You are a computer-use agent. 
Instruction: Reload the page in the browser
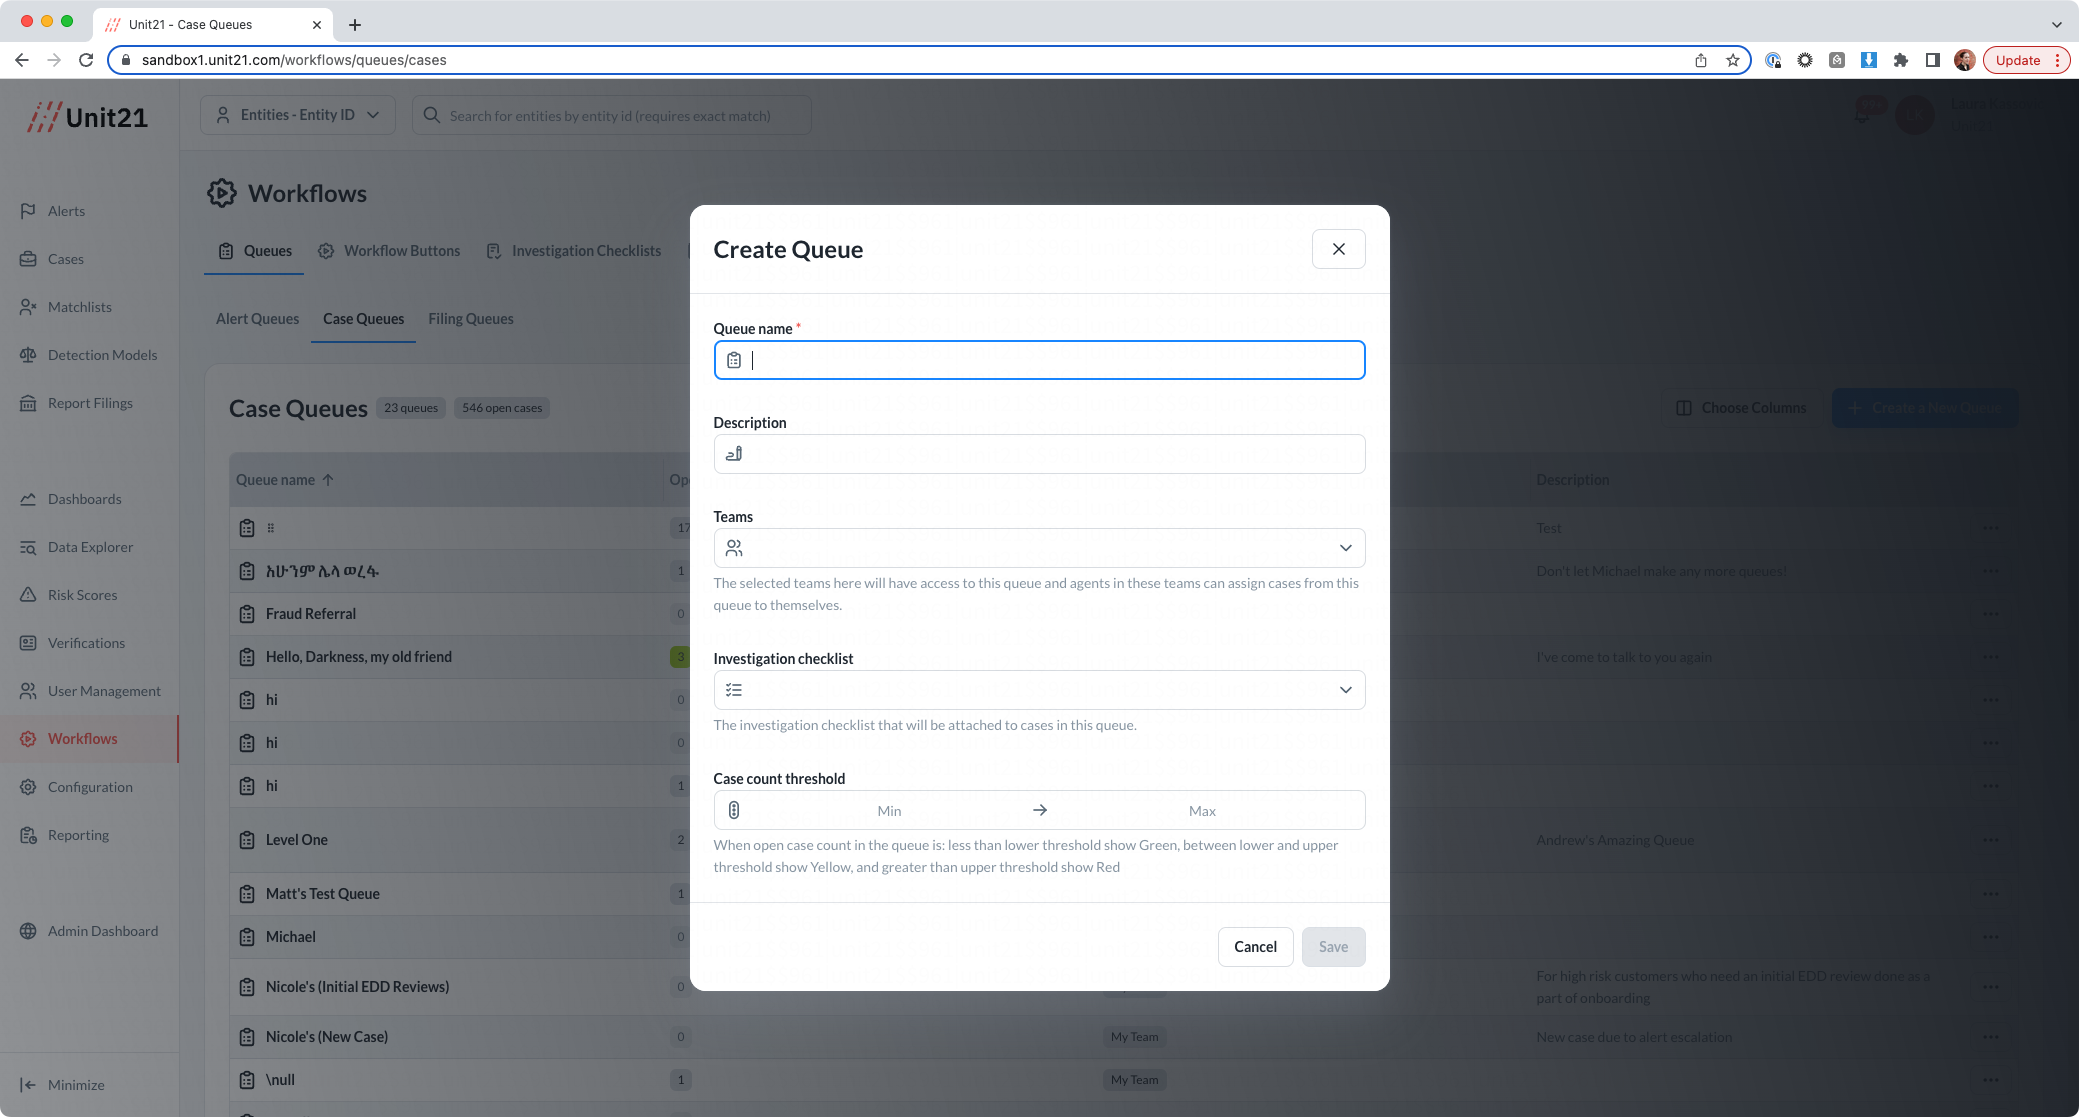[86, 60]
